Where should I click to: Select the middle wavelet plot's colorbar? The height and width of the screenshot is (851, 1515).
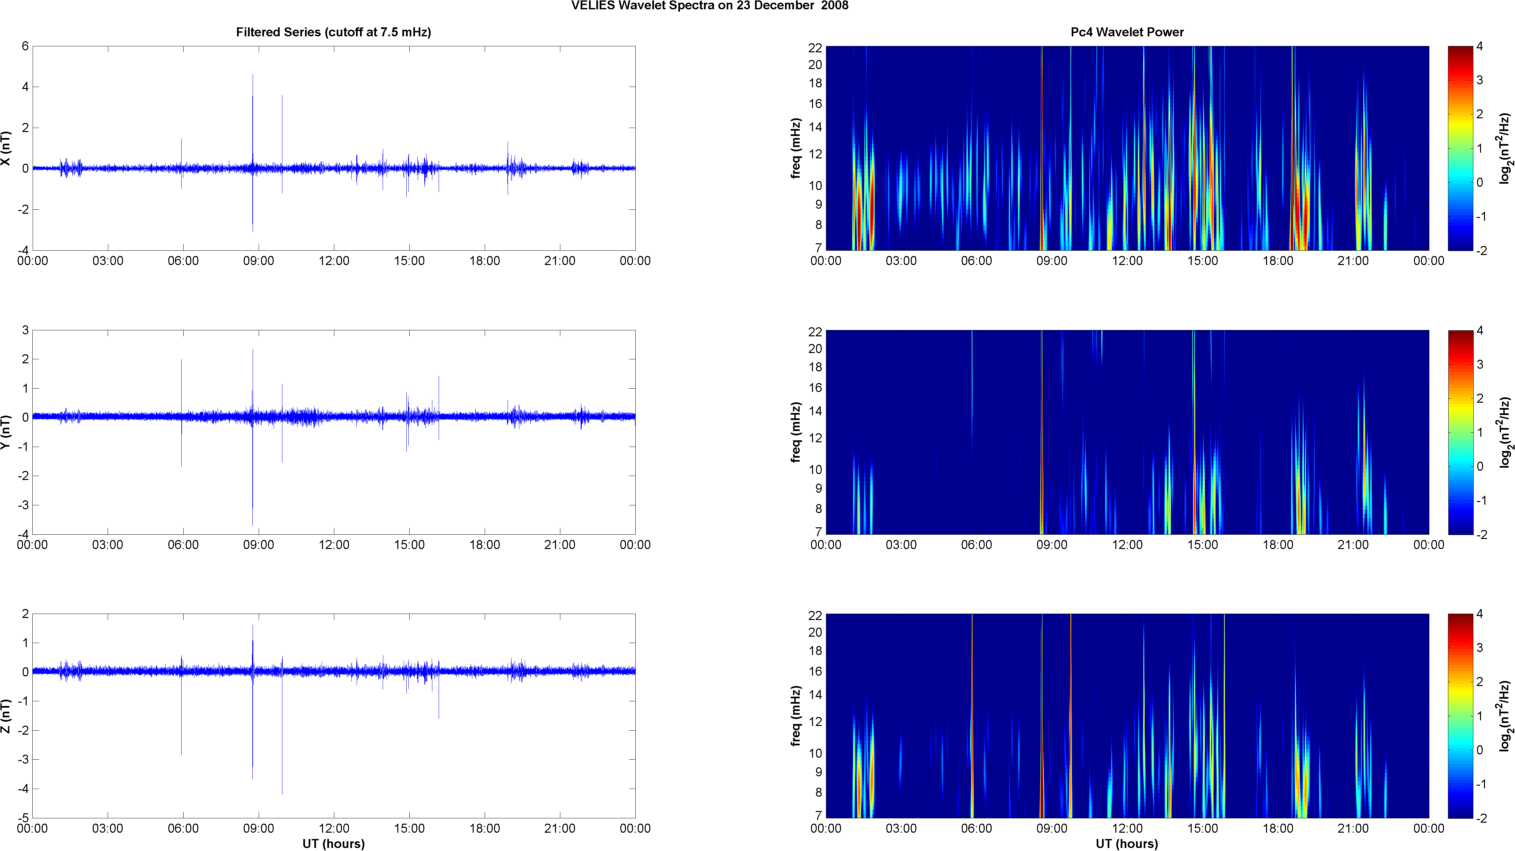1460,432
